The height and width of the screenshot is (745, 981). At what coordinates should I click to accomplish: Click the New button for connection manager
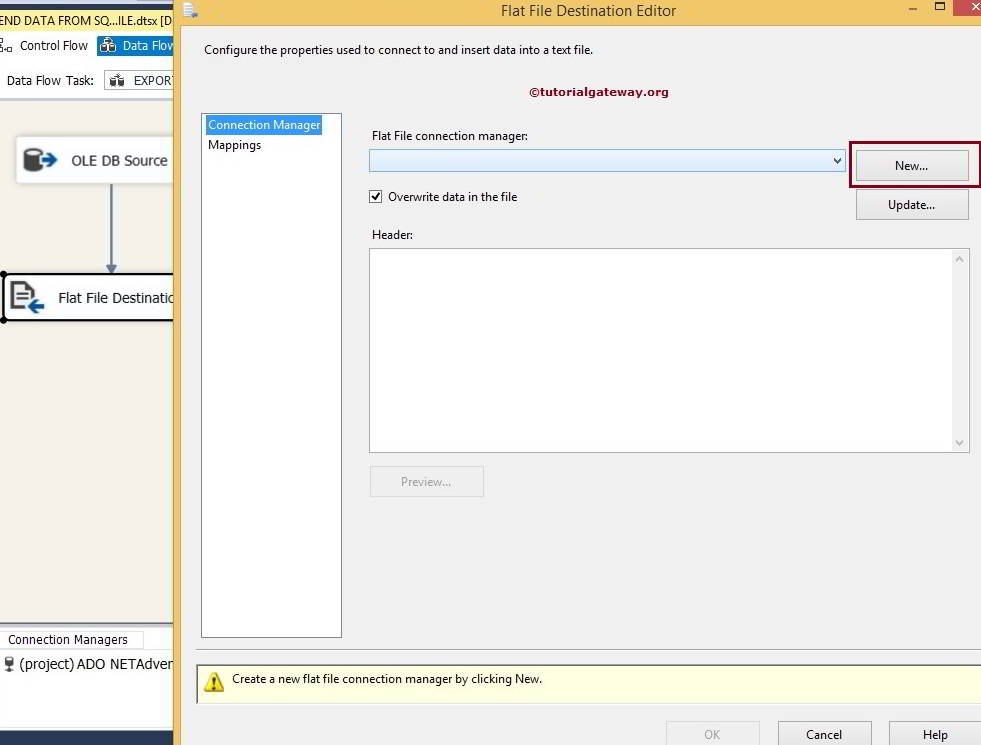coord(911,164)
